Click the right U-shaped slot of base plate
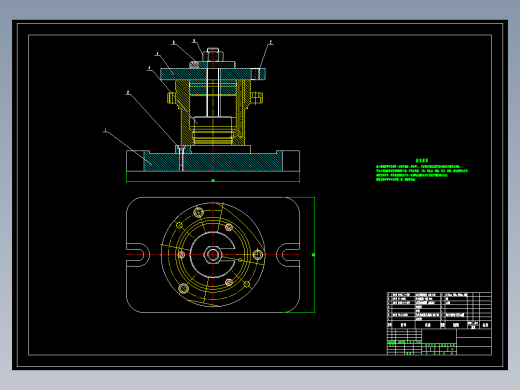The height and width of the screenshot is (390, 520). coord(288,255)
